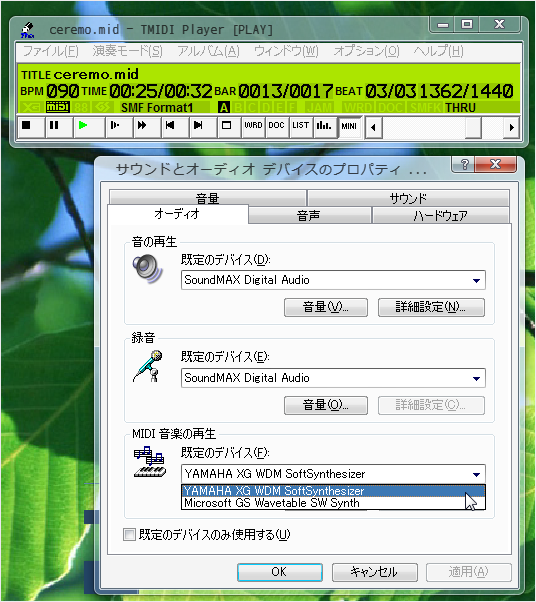This screenshot has width=536, height=602.
Task: Click the help question mark button
Action: click(x=465, y=164)
